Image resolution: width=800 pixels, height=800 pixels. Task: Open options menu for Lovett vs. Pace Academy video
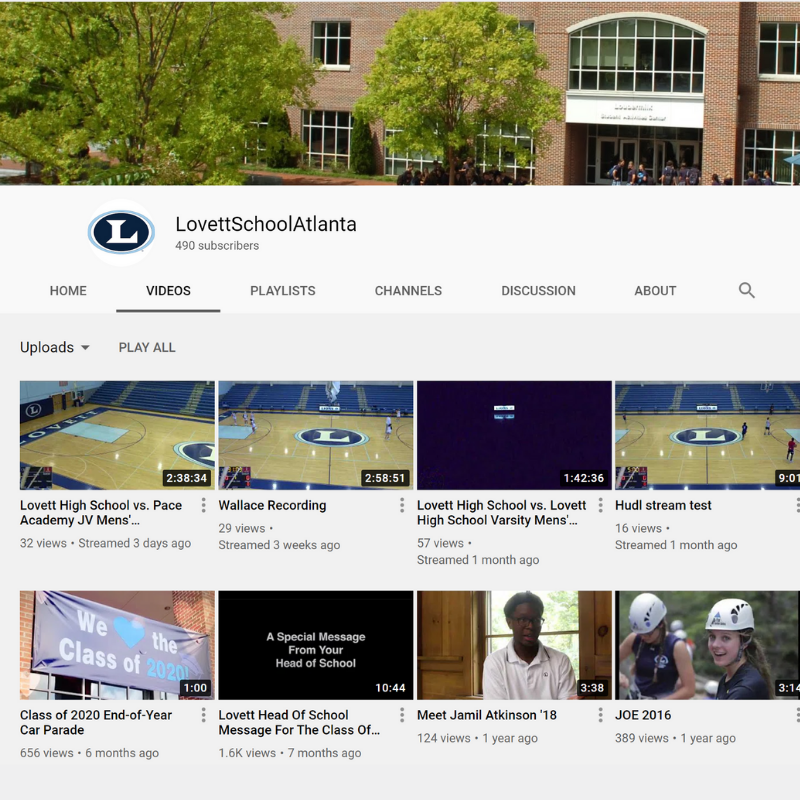point(204,505)
